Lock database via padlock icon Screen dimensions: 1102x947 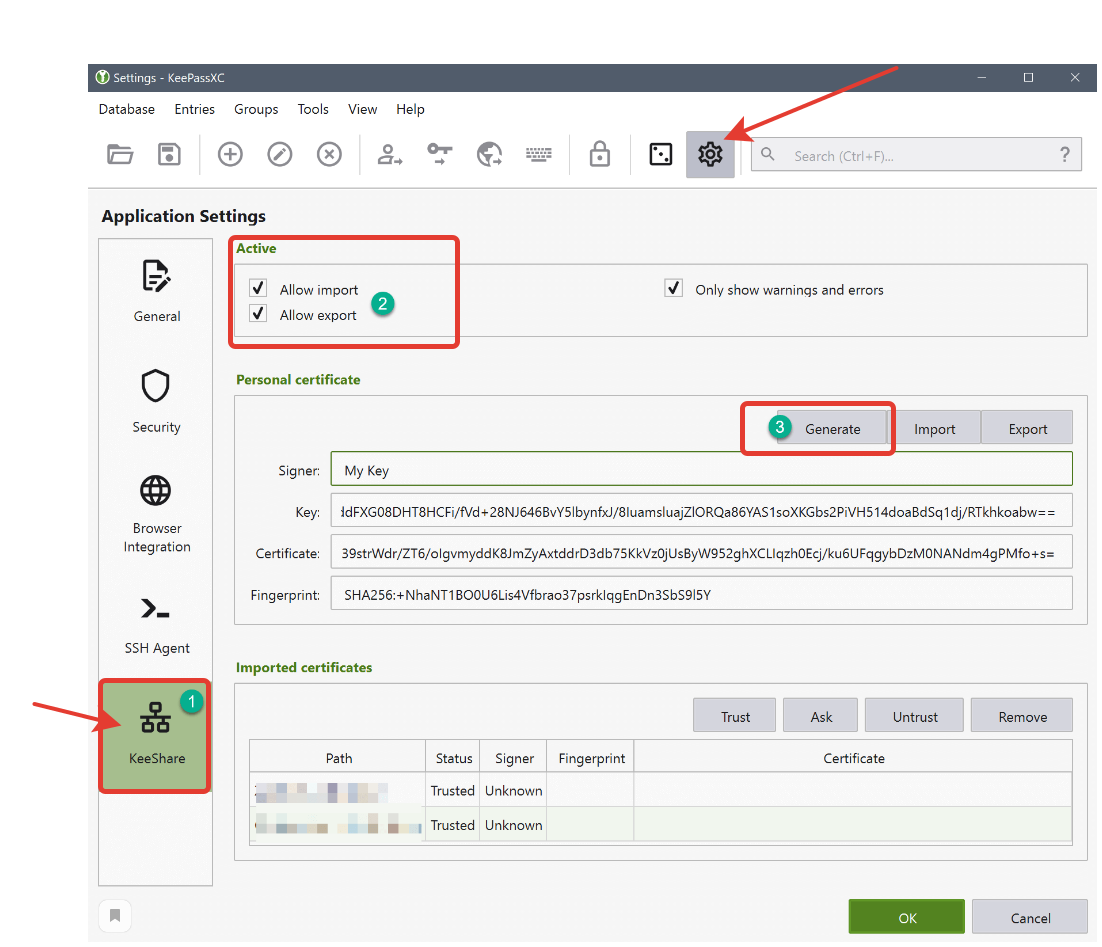click(x=599, y=154)
